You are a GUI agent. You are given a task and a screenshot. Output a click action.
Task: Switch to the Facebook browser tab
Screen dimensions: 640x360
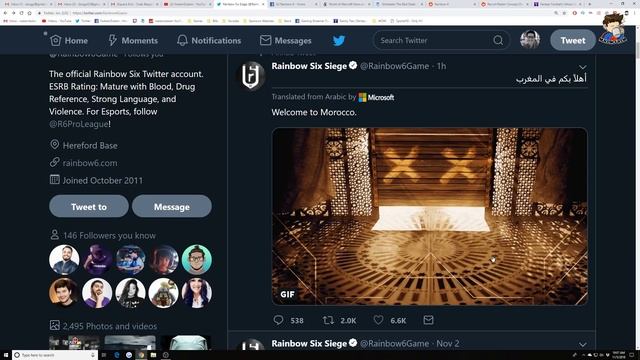point(292,4)
